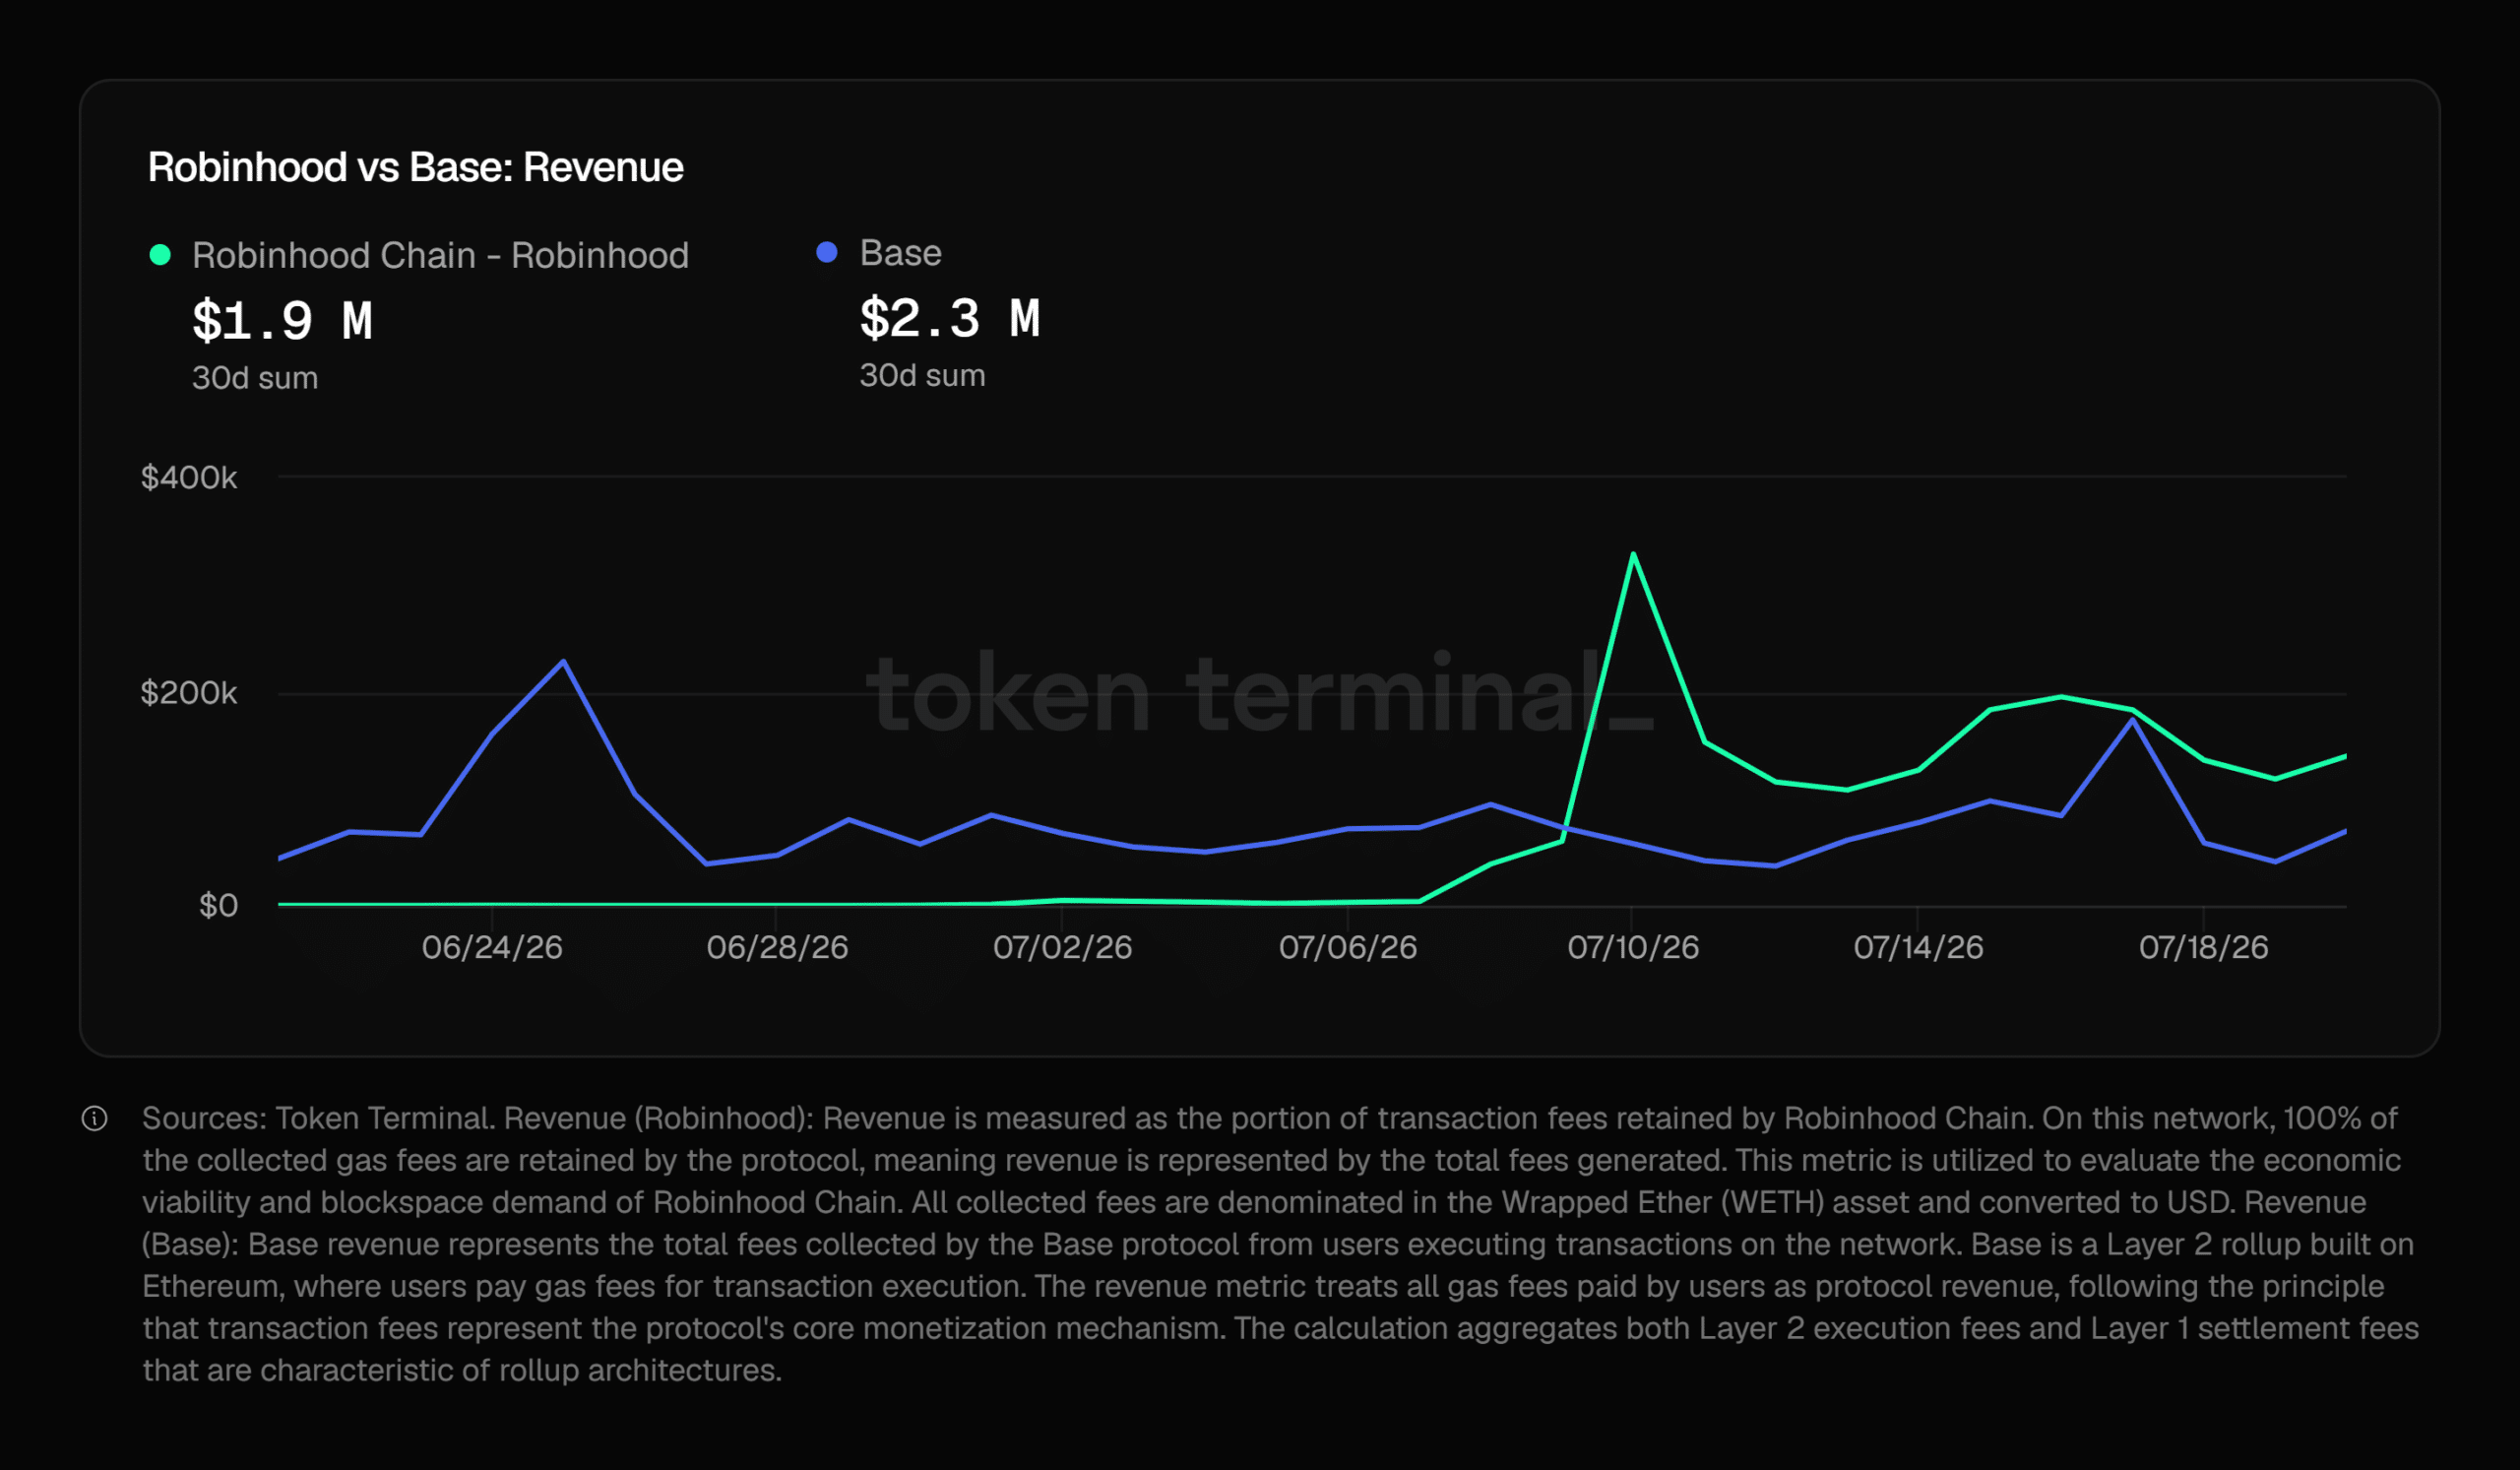Click the '$400k' y-axis label
2520x1470 pixels.
click(189, 478)
